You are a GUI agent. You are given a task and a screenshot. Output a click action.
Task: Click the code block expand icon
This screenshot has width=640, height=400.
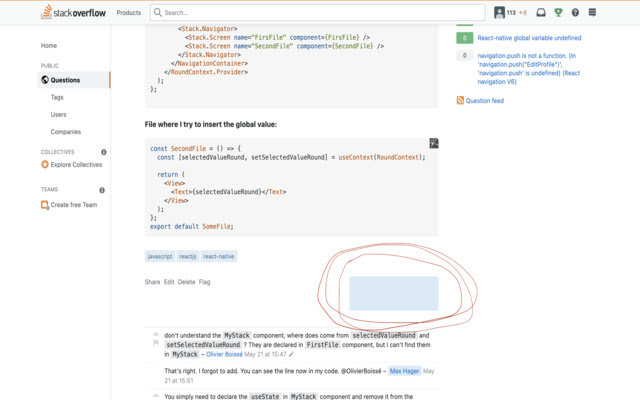[x=434, y=143]
